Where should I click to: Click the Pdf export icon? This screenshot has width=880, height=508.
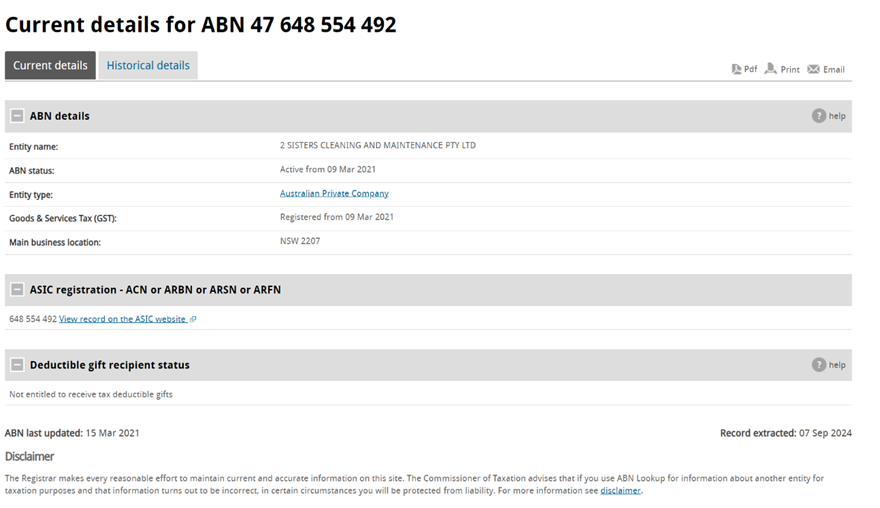[737, 69]
